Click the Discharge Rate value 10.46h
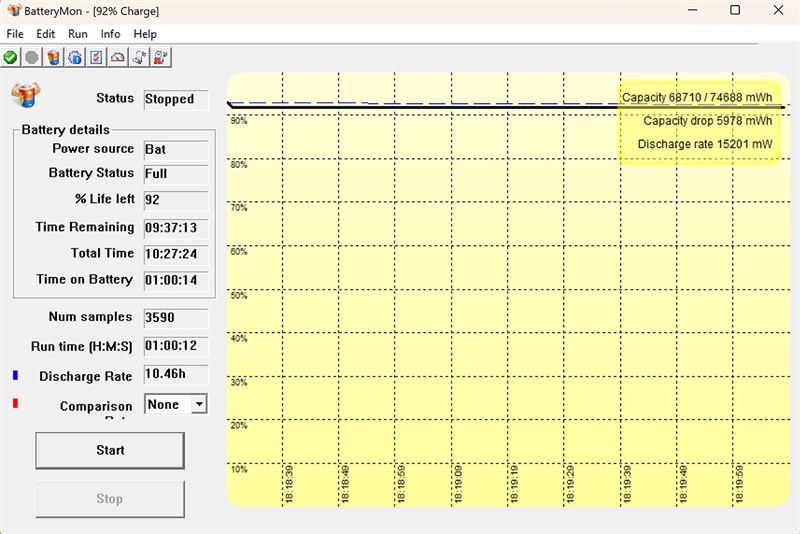The image size is (800, 534). 176,374
